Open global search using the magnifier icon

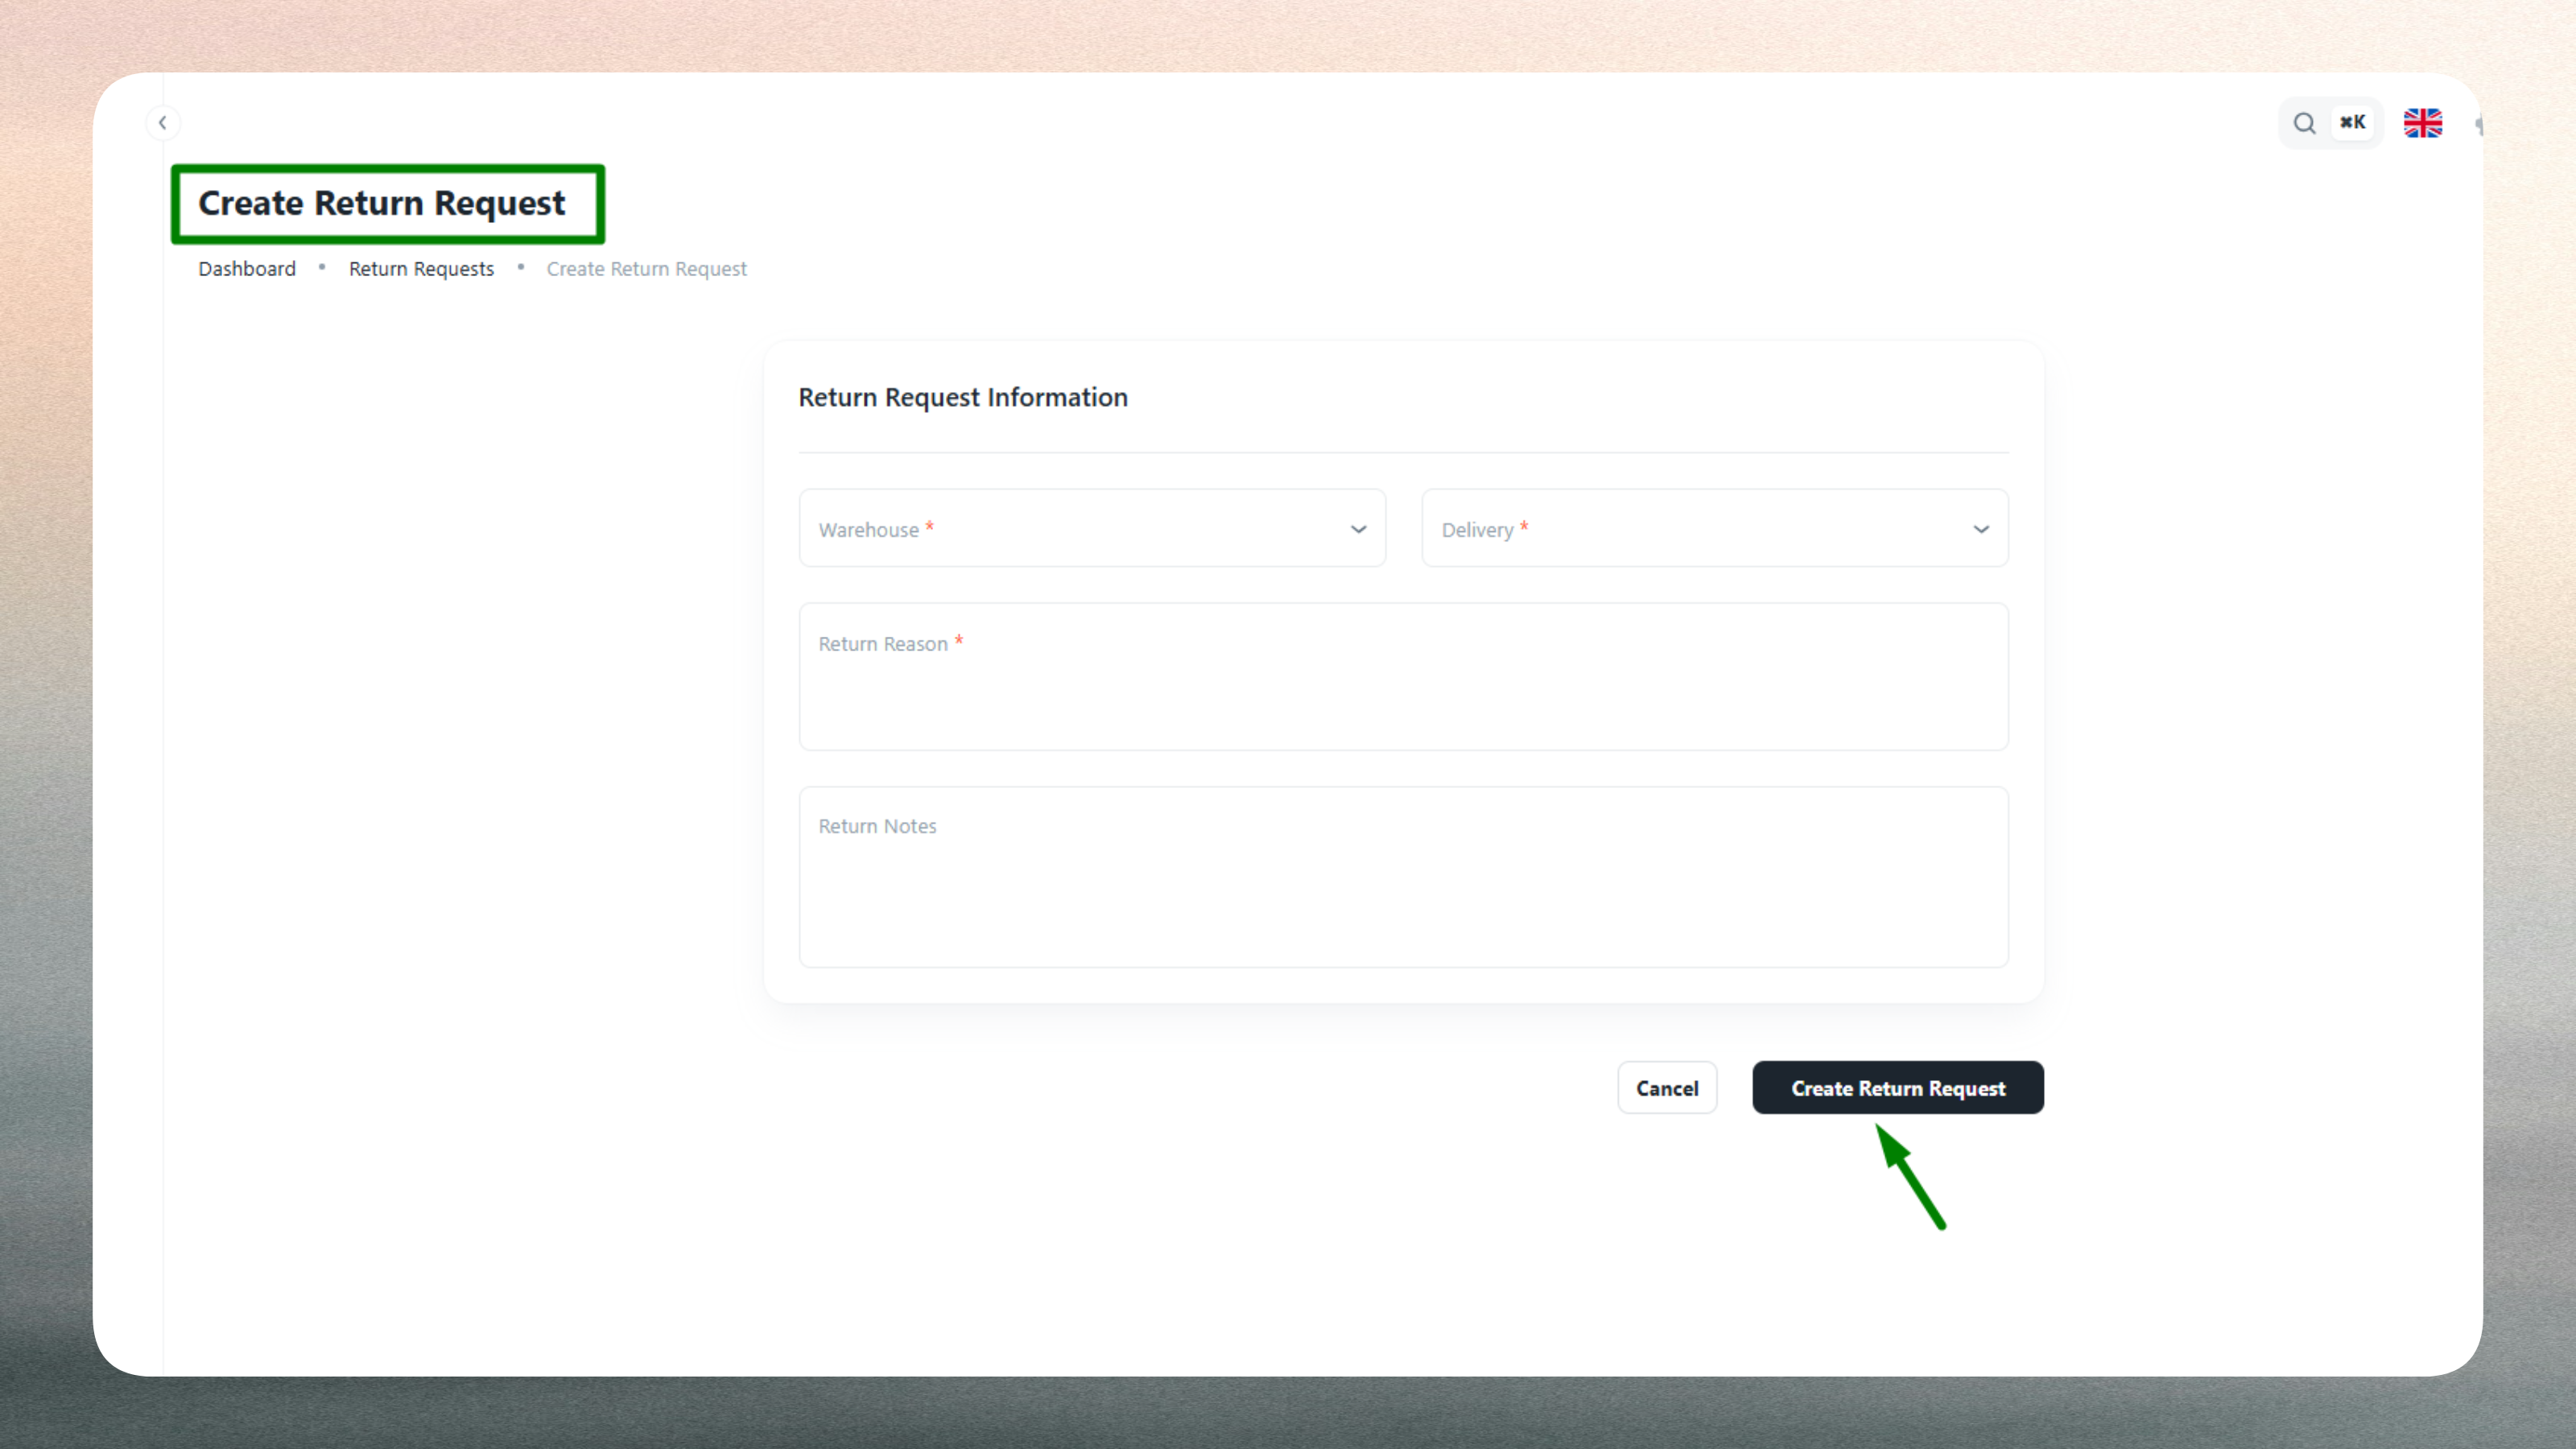pyautogui.click(x=2304, y=122)
